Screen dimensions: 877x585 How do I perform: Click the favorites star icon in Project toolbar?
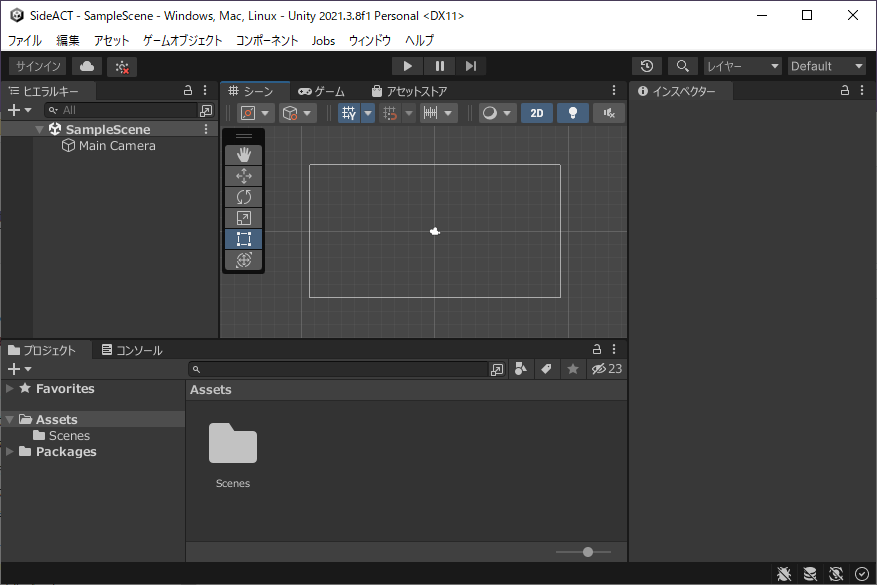(573, 369)
